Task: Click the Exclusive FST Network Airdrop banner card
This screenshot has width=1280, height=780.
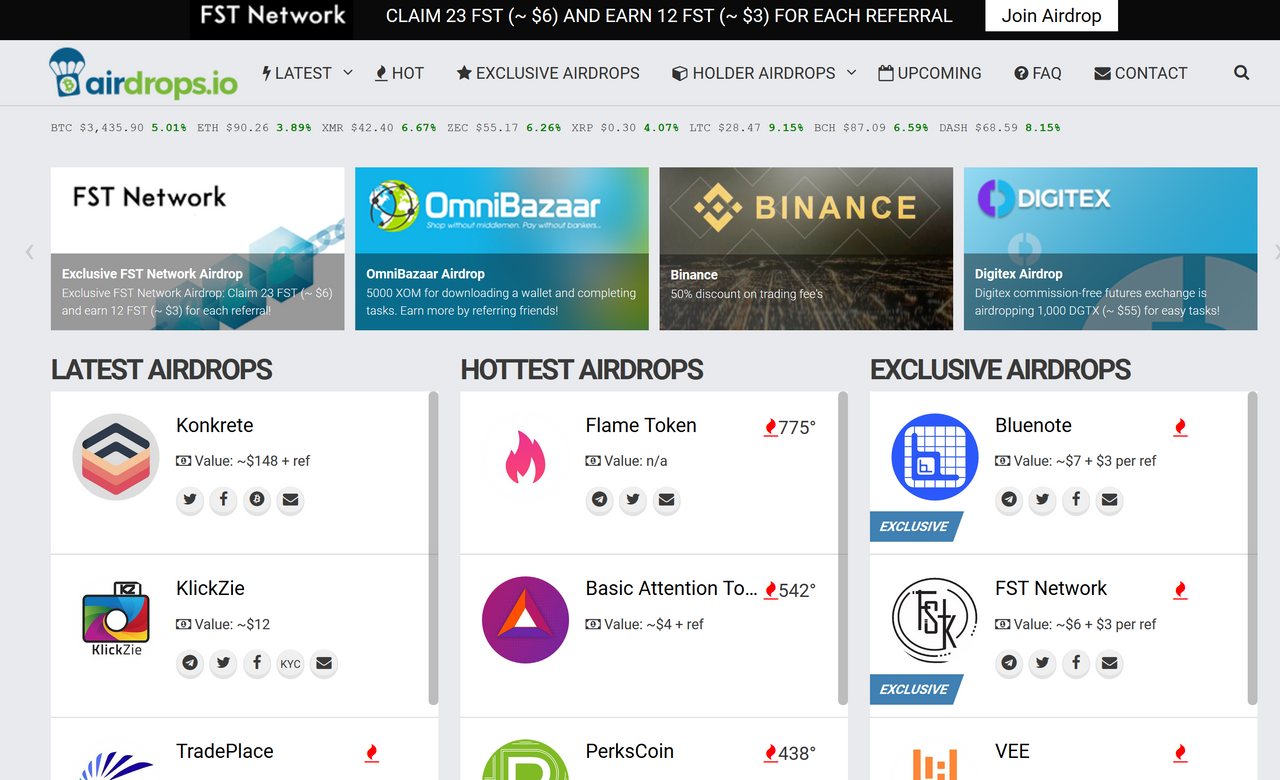Action: point(197,248)
